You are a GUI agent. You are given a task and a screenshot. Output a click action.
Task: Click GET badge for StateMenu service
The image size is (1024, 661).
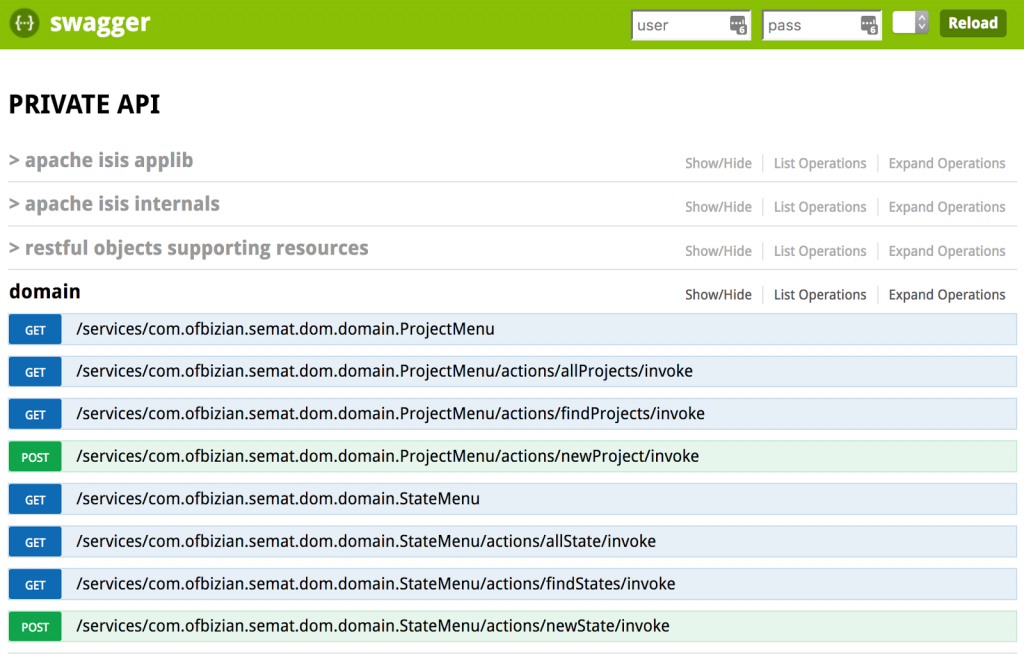point(35,500)
